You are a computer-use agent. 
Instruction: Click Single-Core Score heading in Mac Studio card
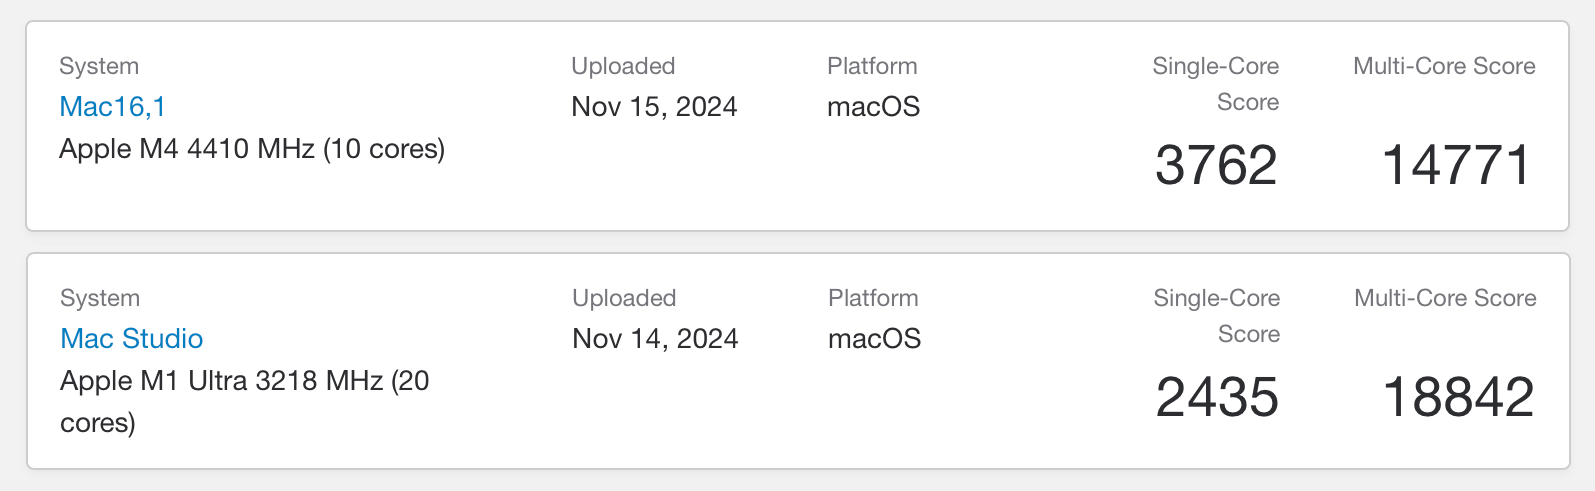click(1217, 316)
